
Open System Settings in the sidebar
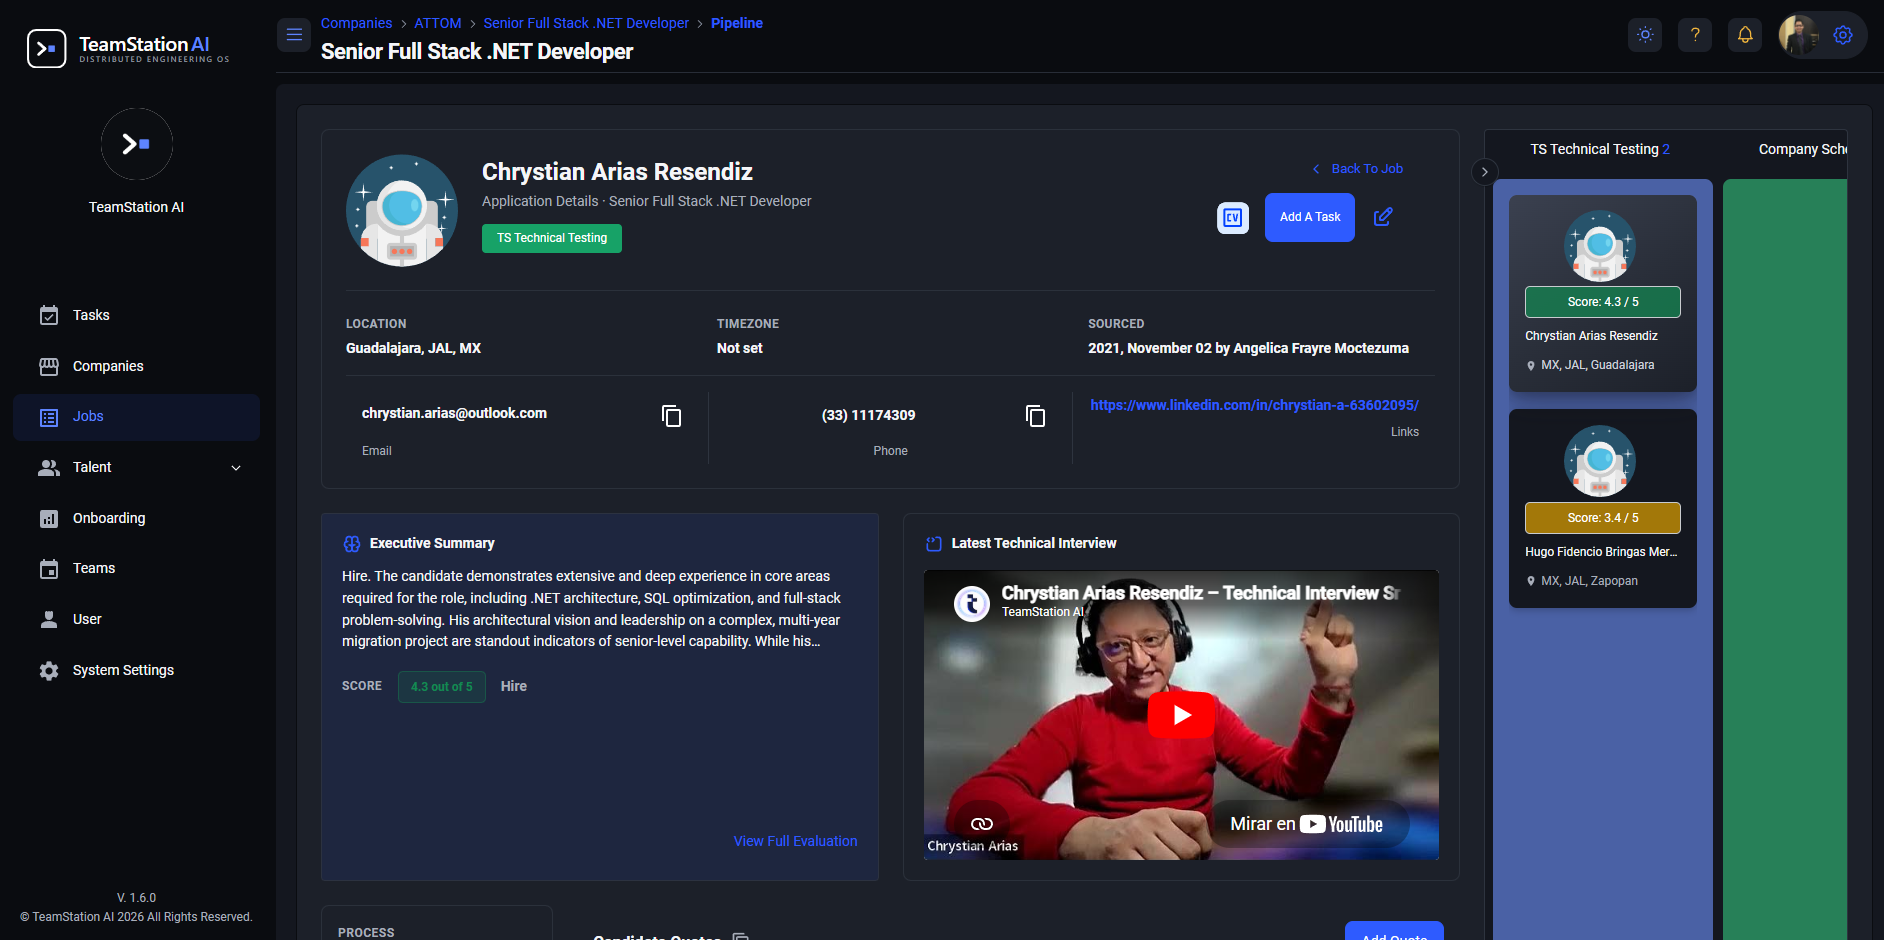(136, 670)
